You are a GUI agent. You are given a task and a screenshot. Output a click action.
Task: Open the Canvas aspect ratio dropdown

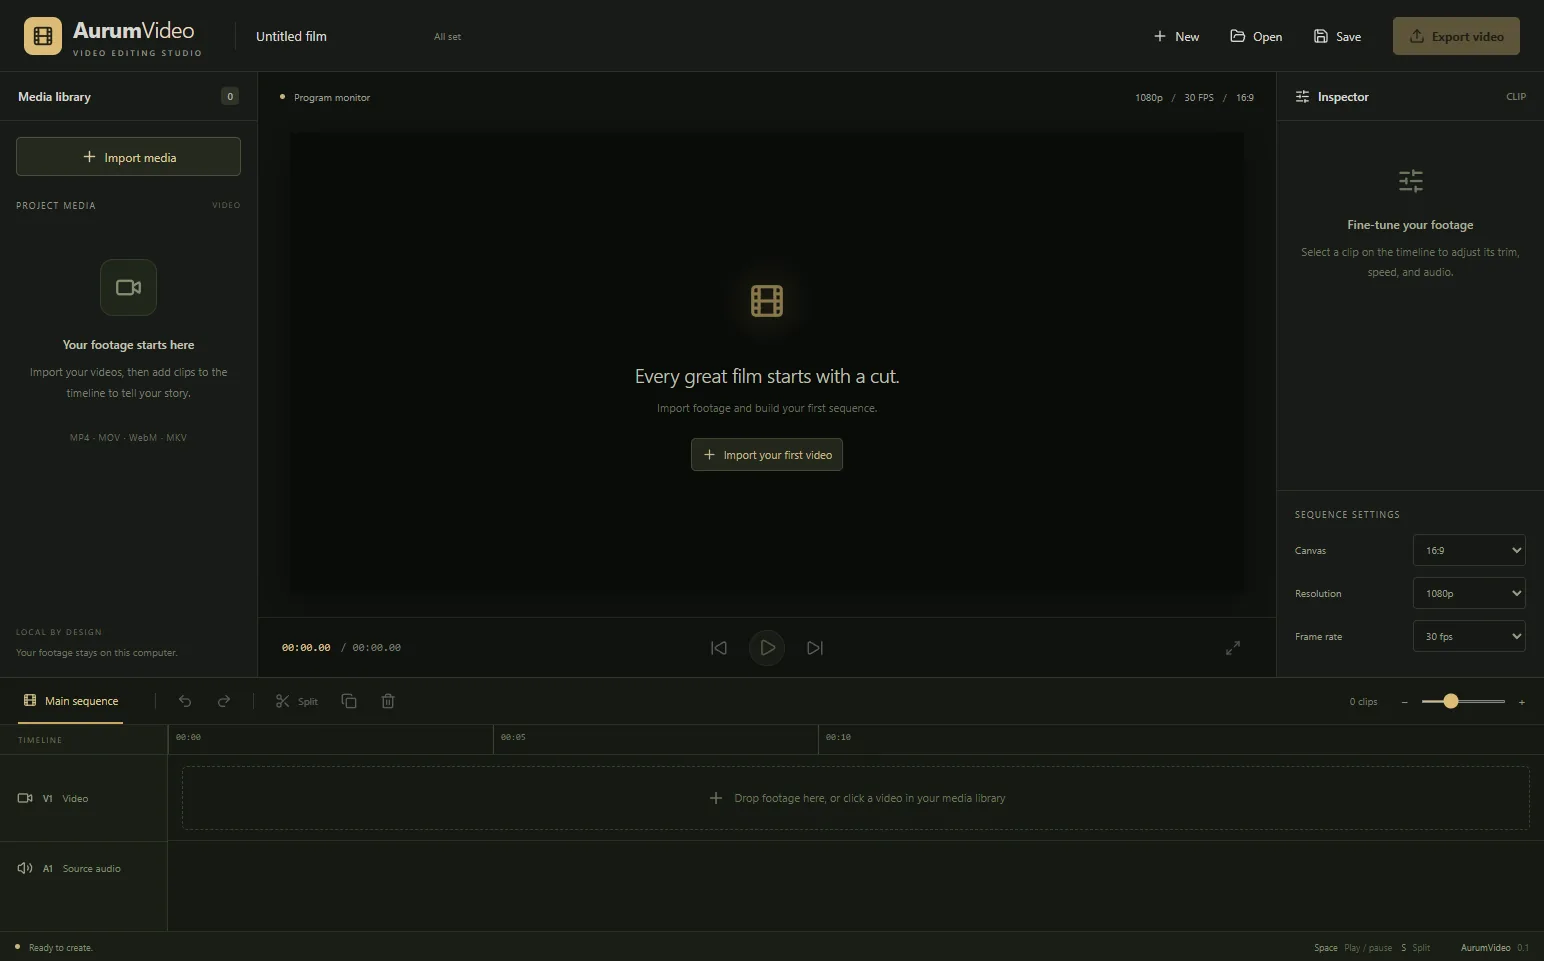tap(1469, 550)
